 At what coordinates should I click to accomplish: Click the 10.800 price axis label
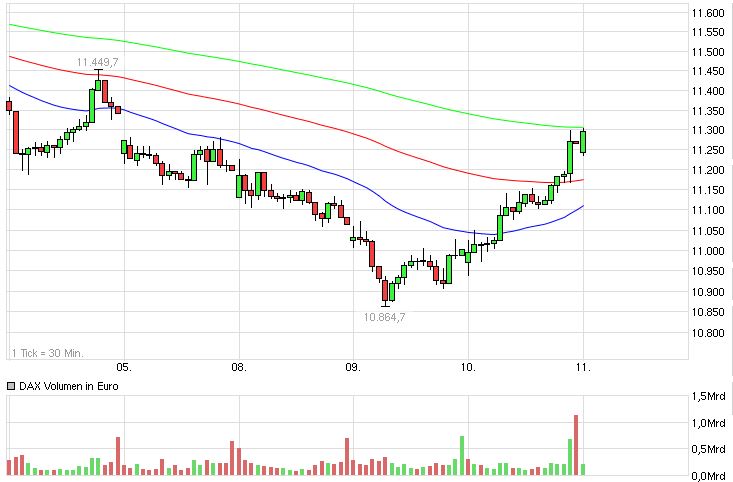pyautogui.click(x=707, y=332)
